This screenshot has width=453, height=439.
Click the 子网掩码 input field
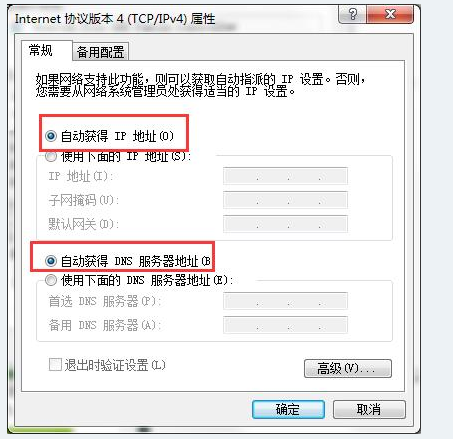285,200
